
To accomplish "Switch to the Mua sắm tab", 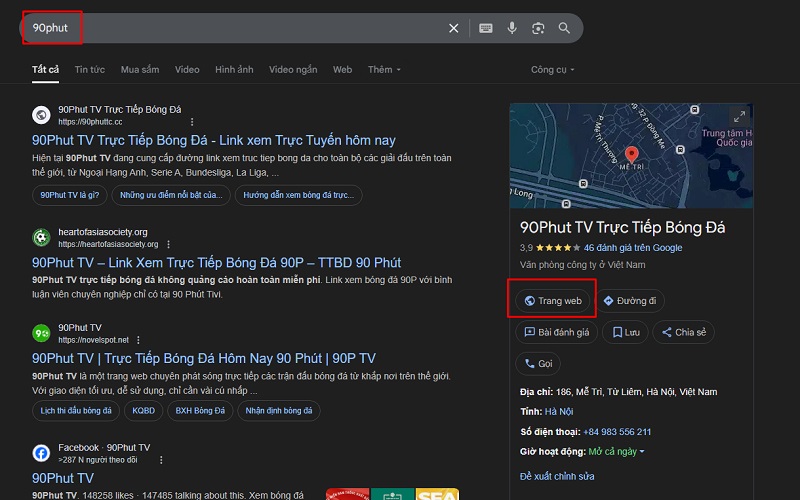I will coord(140,69).
